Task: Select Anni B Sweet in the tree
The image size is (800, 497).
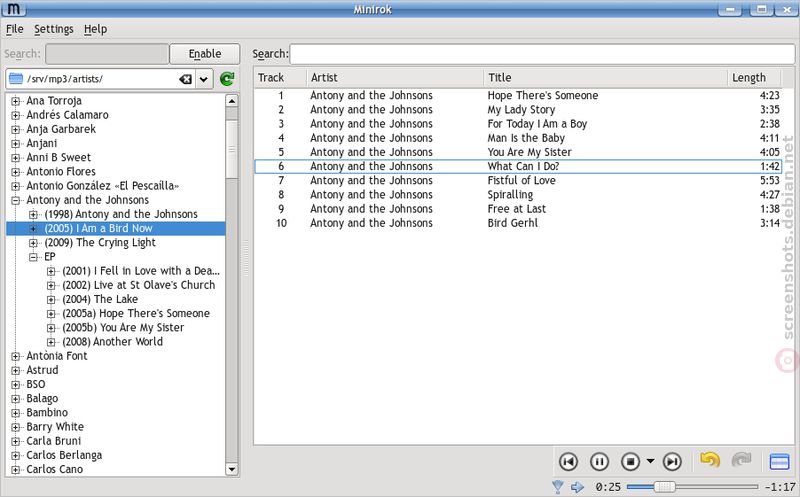Action: click(x=59, y=158)
